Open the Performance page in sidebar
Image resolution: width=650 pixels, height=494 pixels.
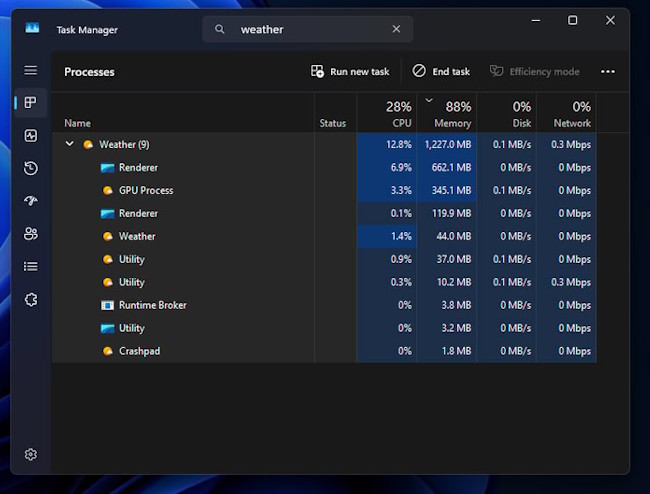31,136
